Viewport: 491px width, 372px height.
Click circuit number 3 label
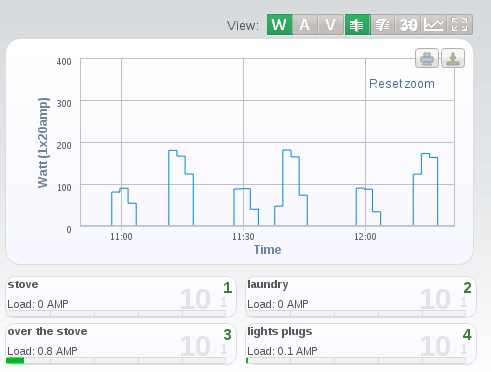tap(227, 335)
